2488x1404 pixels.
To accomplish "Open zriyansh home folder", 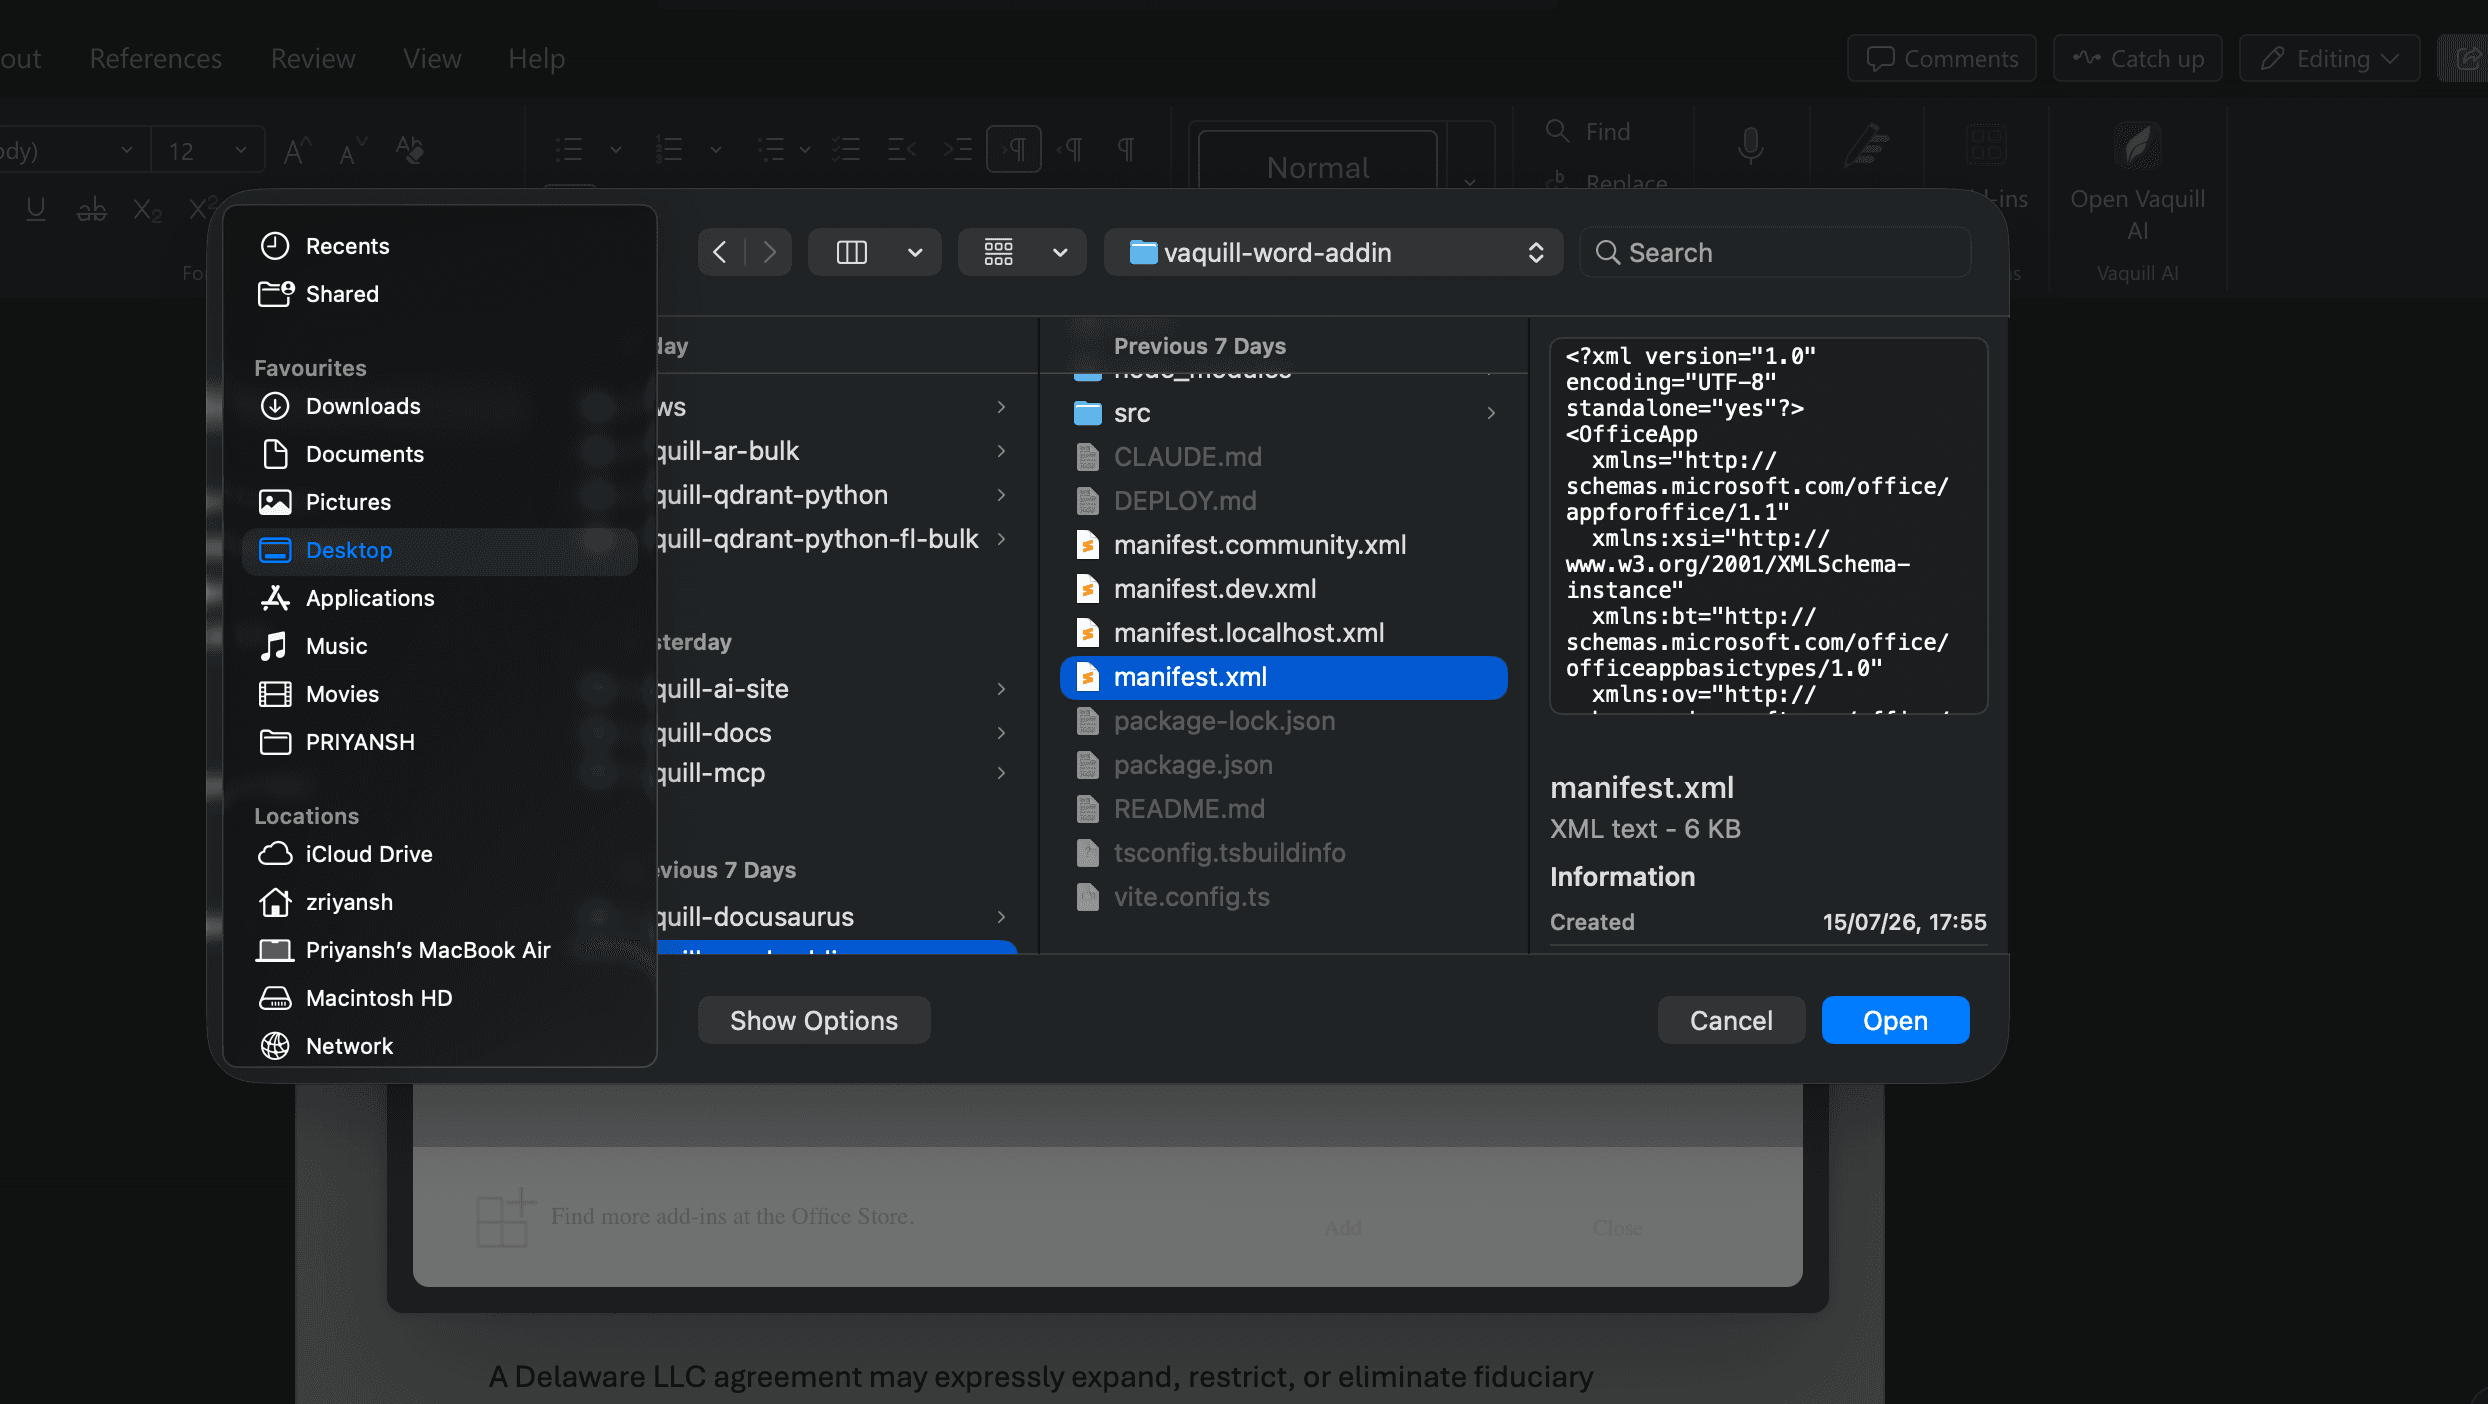I will (x=440, y=902).
